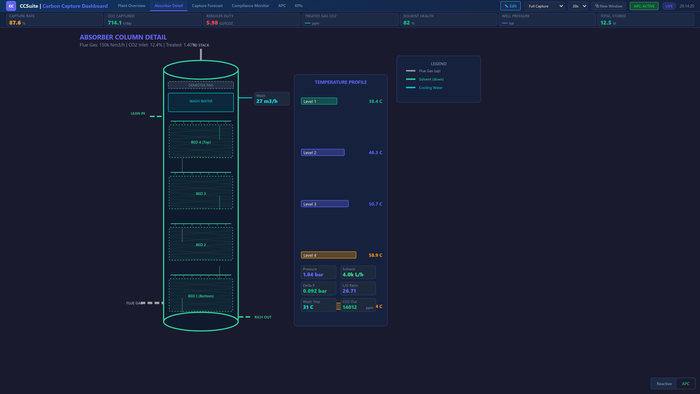Click the Demister Pad section
This screenshot has height=394, width=700.
pos(201,85)
